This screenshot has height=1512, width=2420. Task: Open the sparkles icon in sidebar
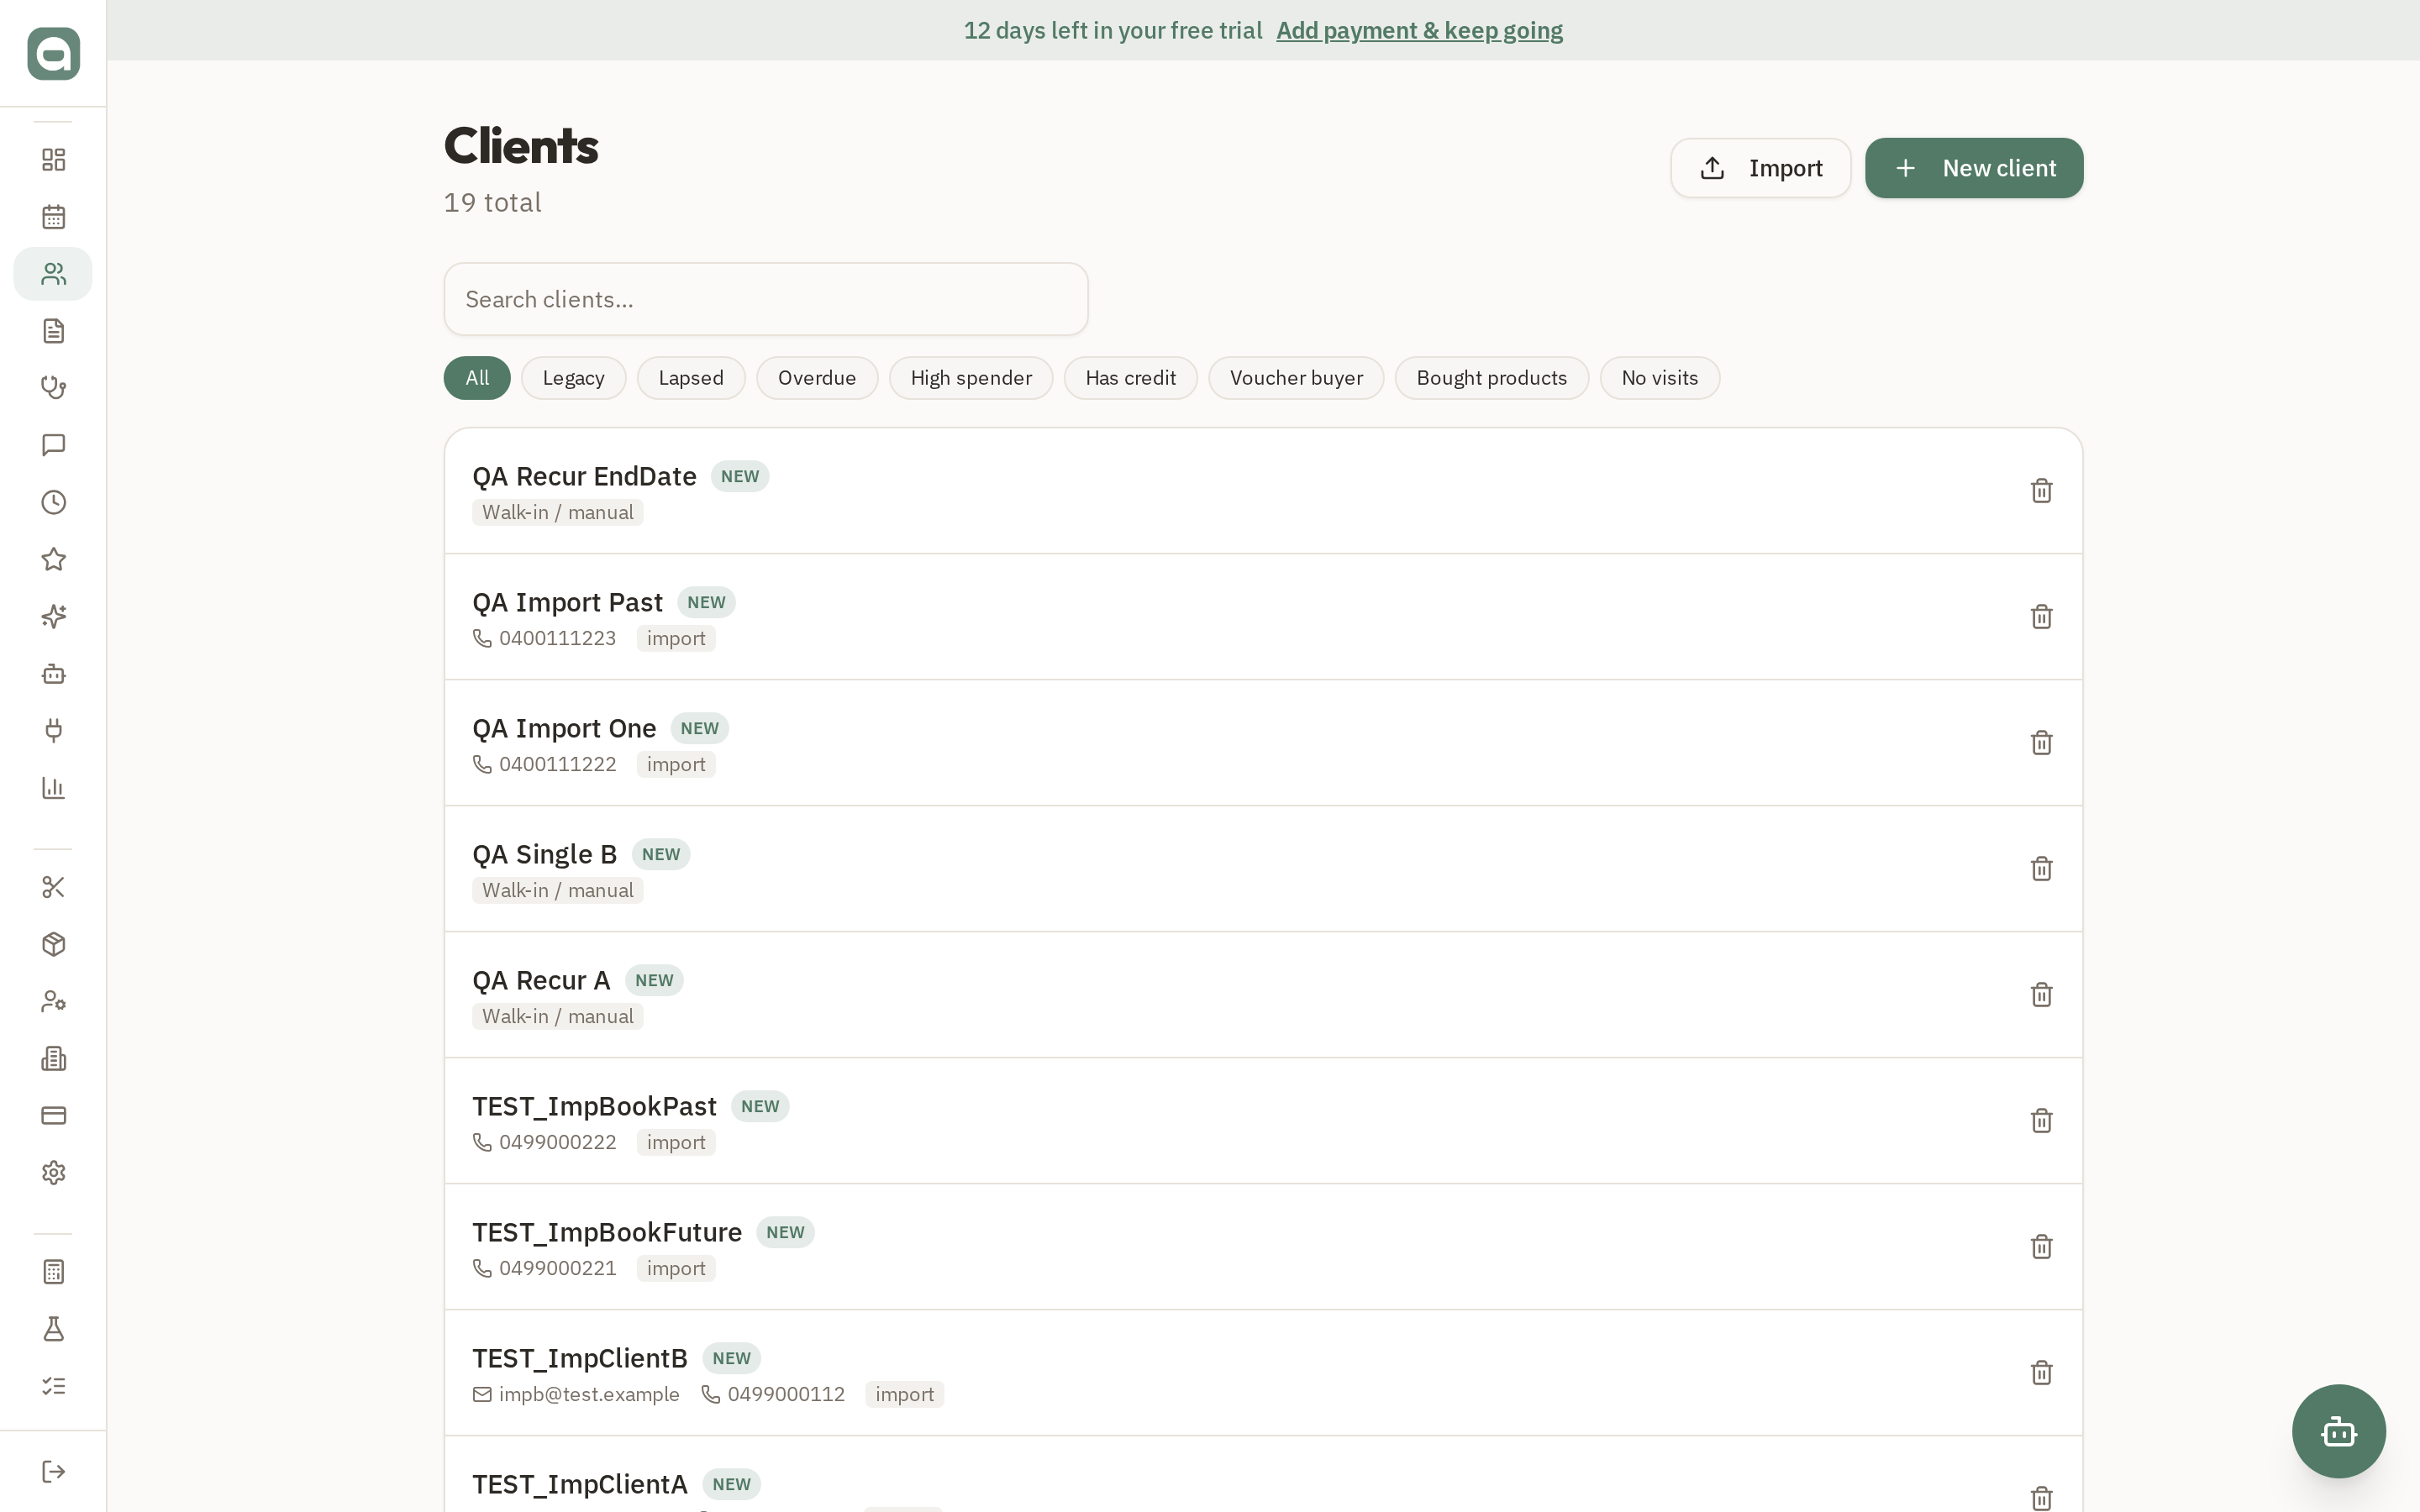53,616
